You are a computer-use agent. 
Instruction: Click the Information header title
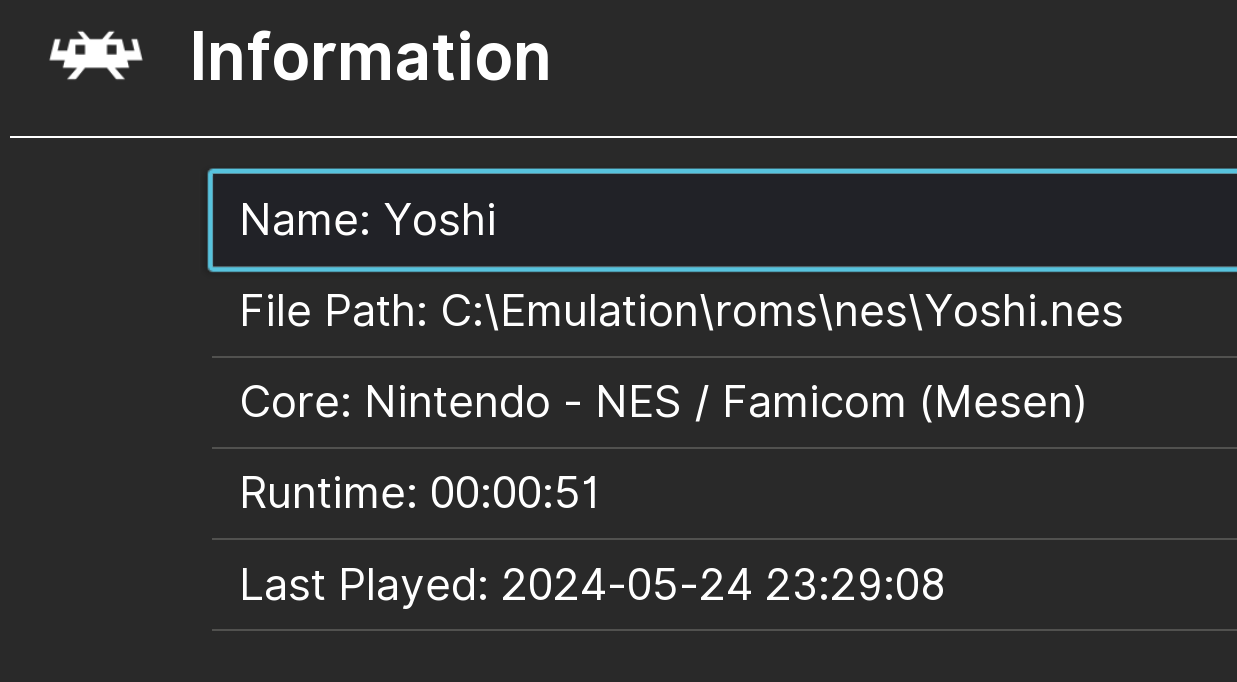pyautogui.click(x=370, y=57)
